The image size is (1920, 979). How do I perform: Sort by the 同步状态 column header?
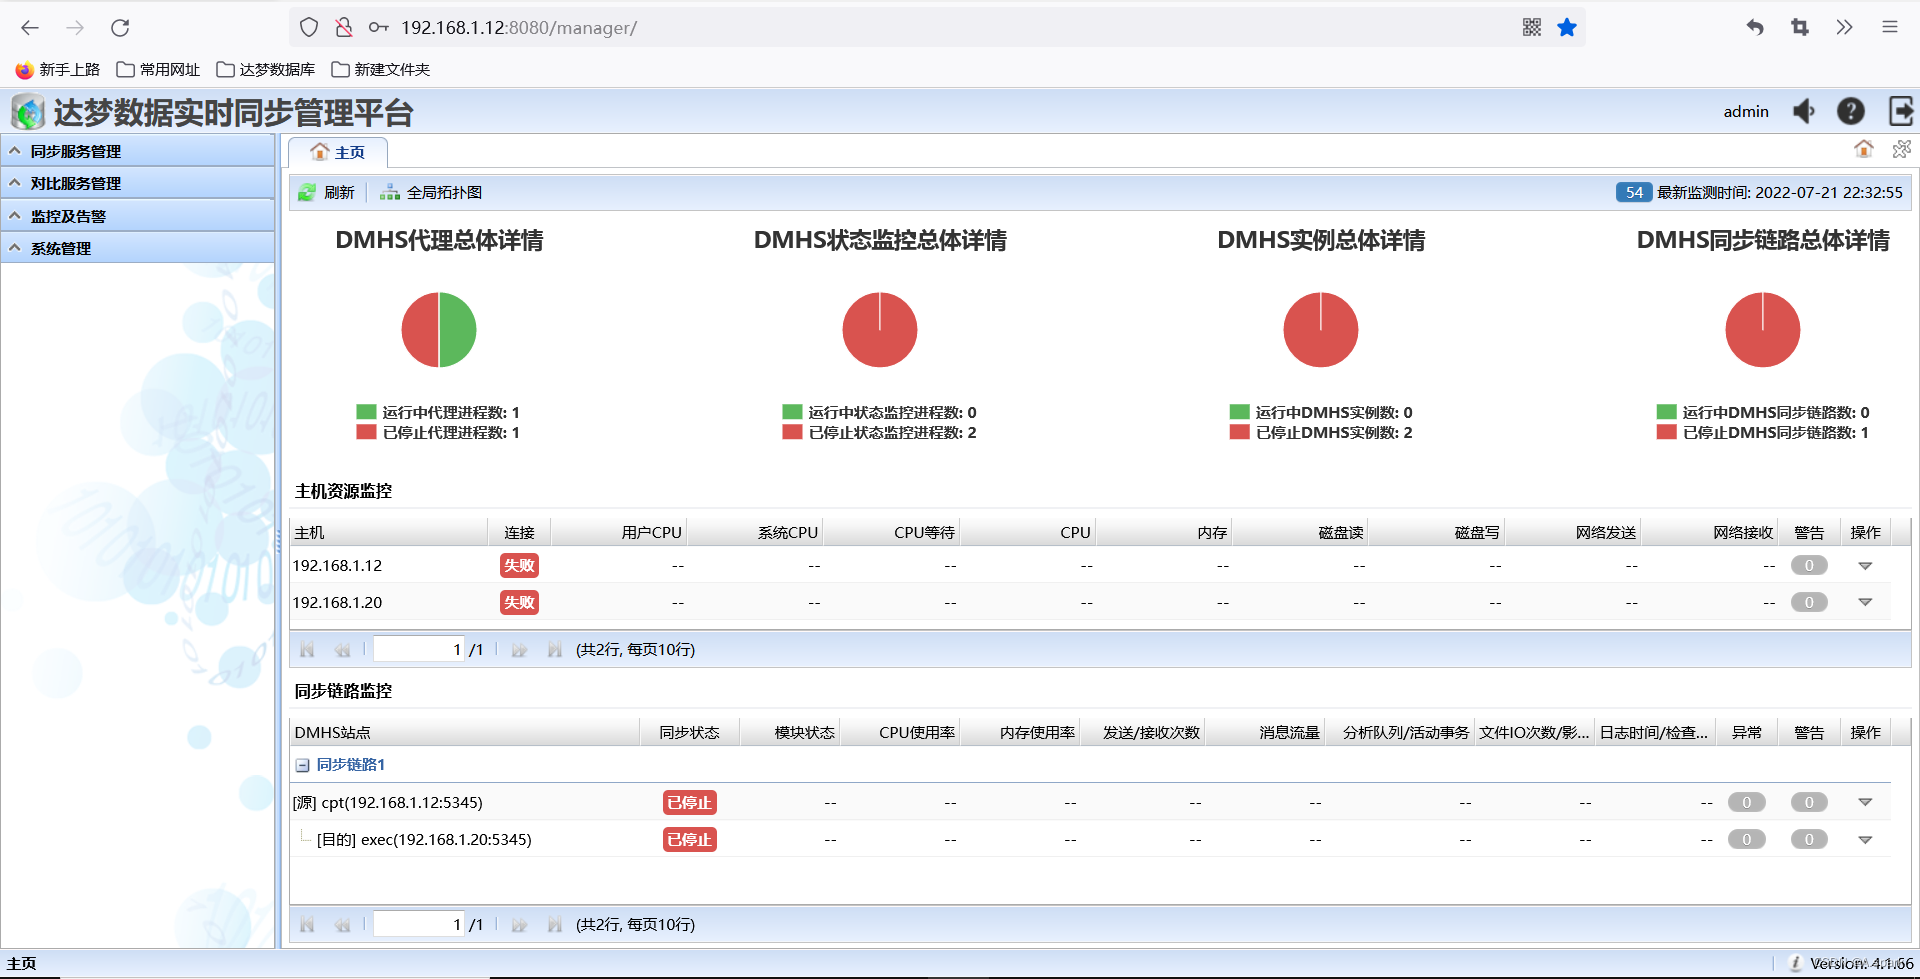pyautogui.click(x=690, y=733)
